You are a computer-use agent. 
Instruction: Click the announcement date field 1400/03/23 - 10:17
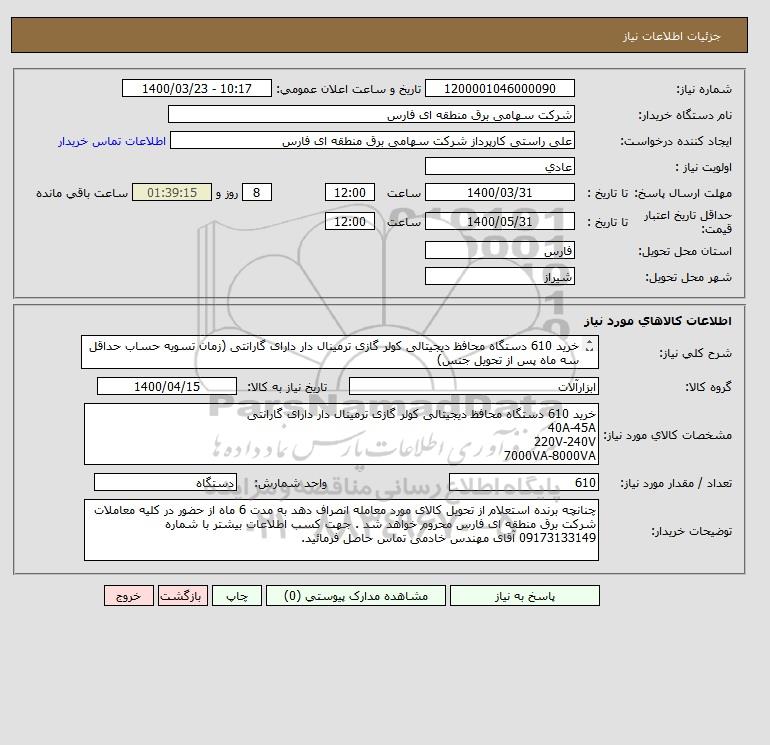point(196,88)
